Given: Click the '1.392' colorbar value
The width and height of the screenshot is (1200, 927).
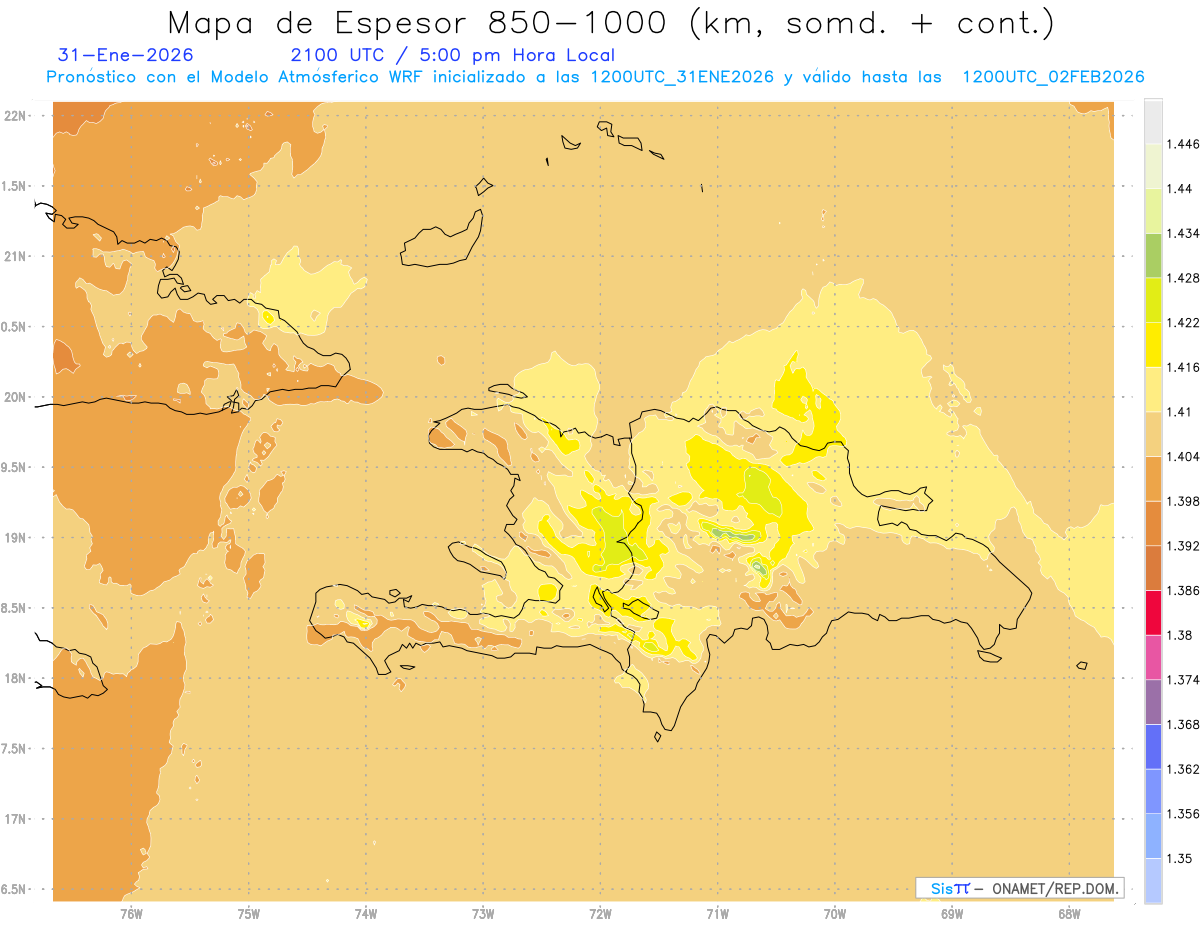Looking at the screenshot, I should [1182, 546].
